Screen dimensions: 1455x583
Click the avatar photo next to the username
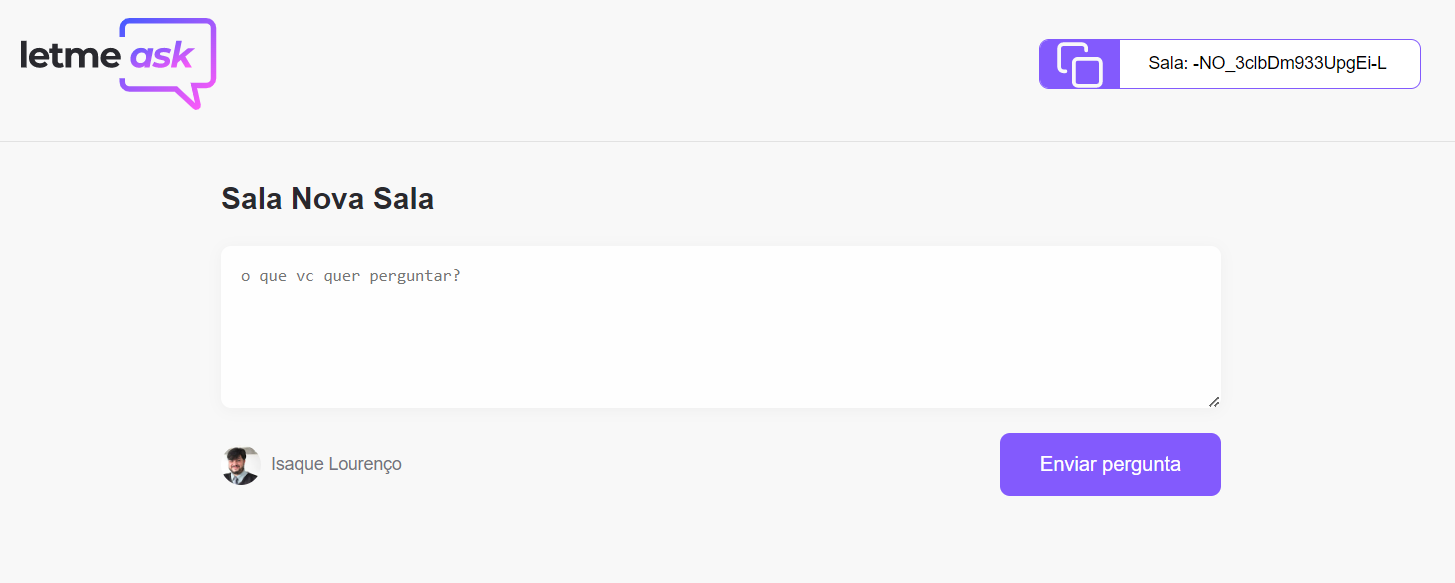click(239, 464)
